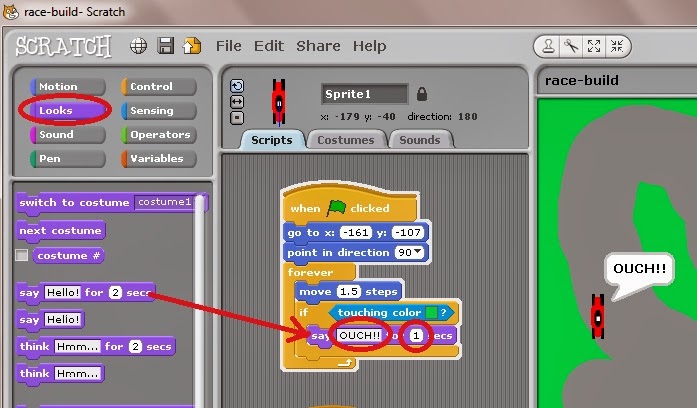
Task: Select the Control block category
Action: [x=159, y=87]
